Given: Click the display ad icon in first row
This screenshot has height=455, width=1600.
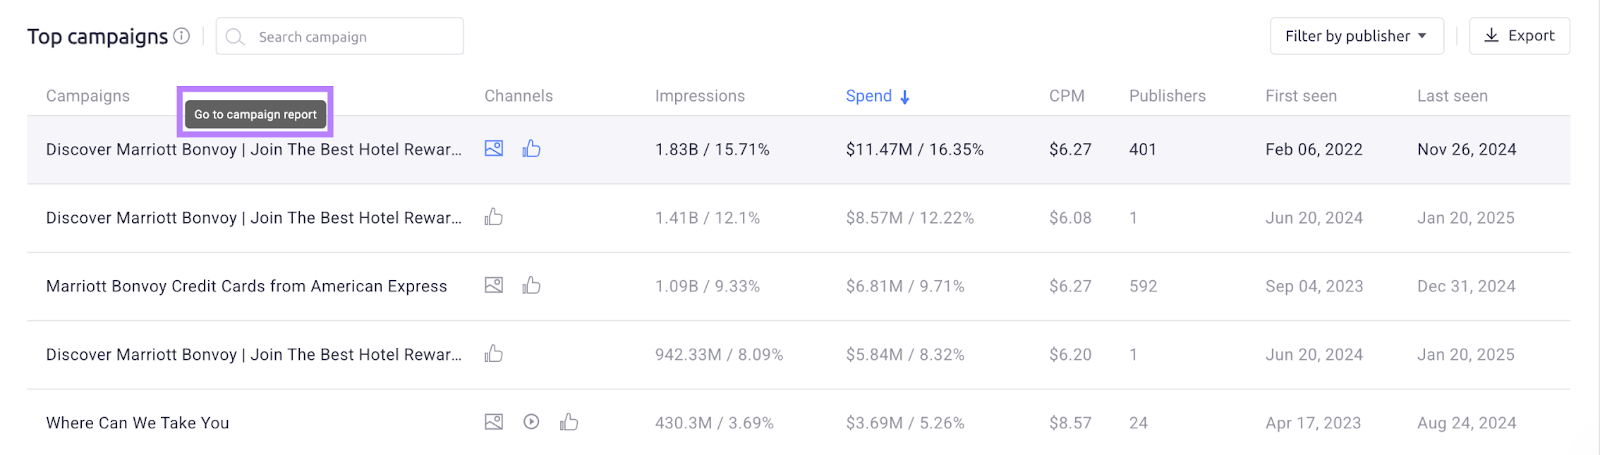Looking at the screenshot, I should 494,149.
